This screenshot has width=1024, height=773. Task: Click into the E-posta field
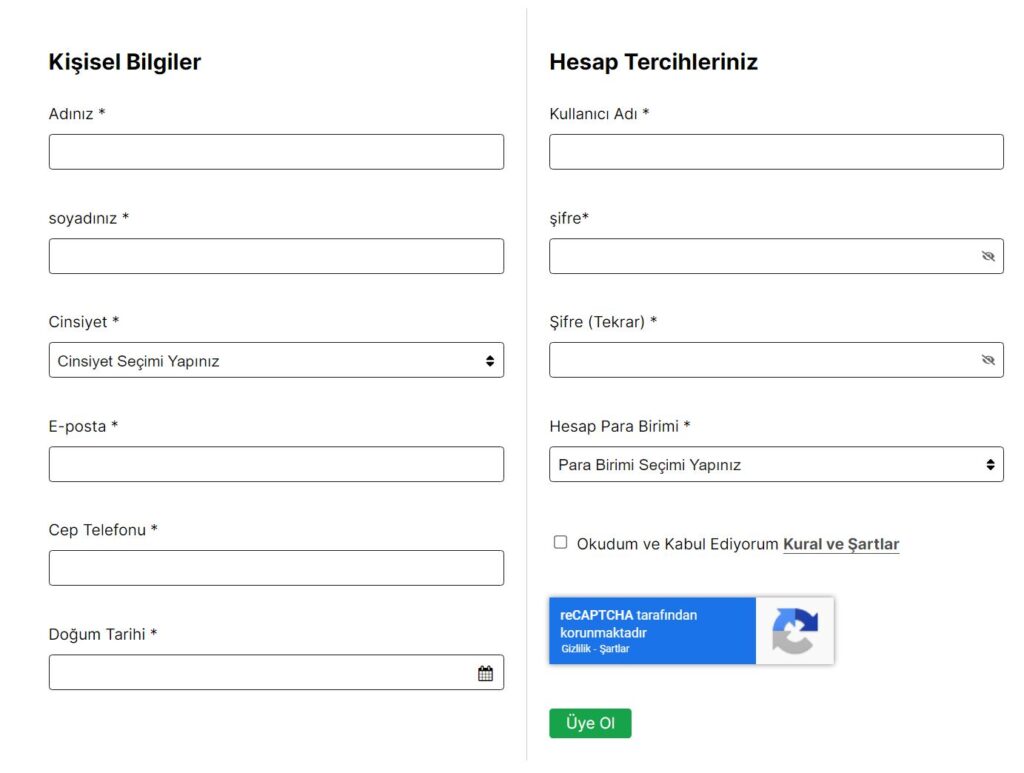point(276,464)
